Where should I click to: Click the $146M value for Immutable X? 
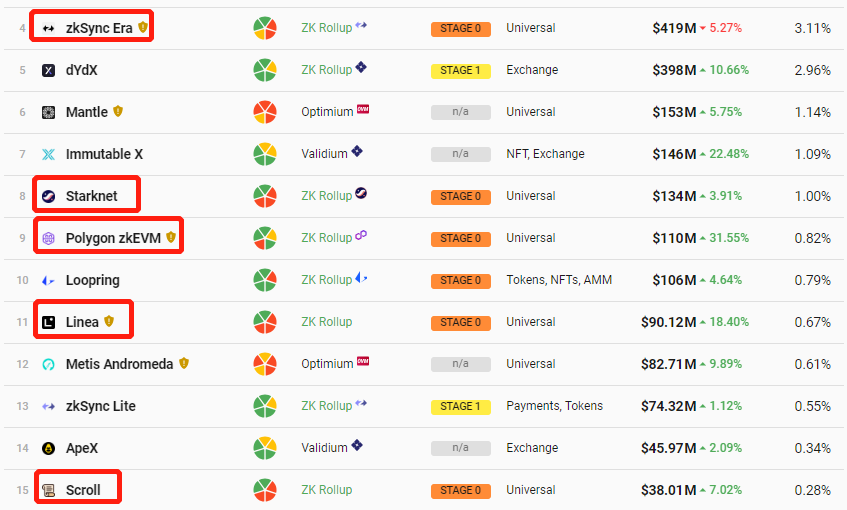pos(674,154)
